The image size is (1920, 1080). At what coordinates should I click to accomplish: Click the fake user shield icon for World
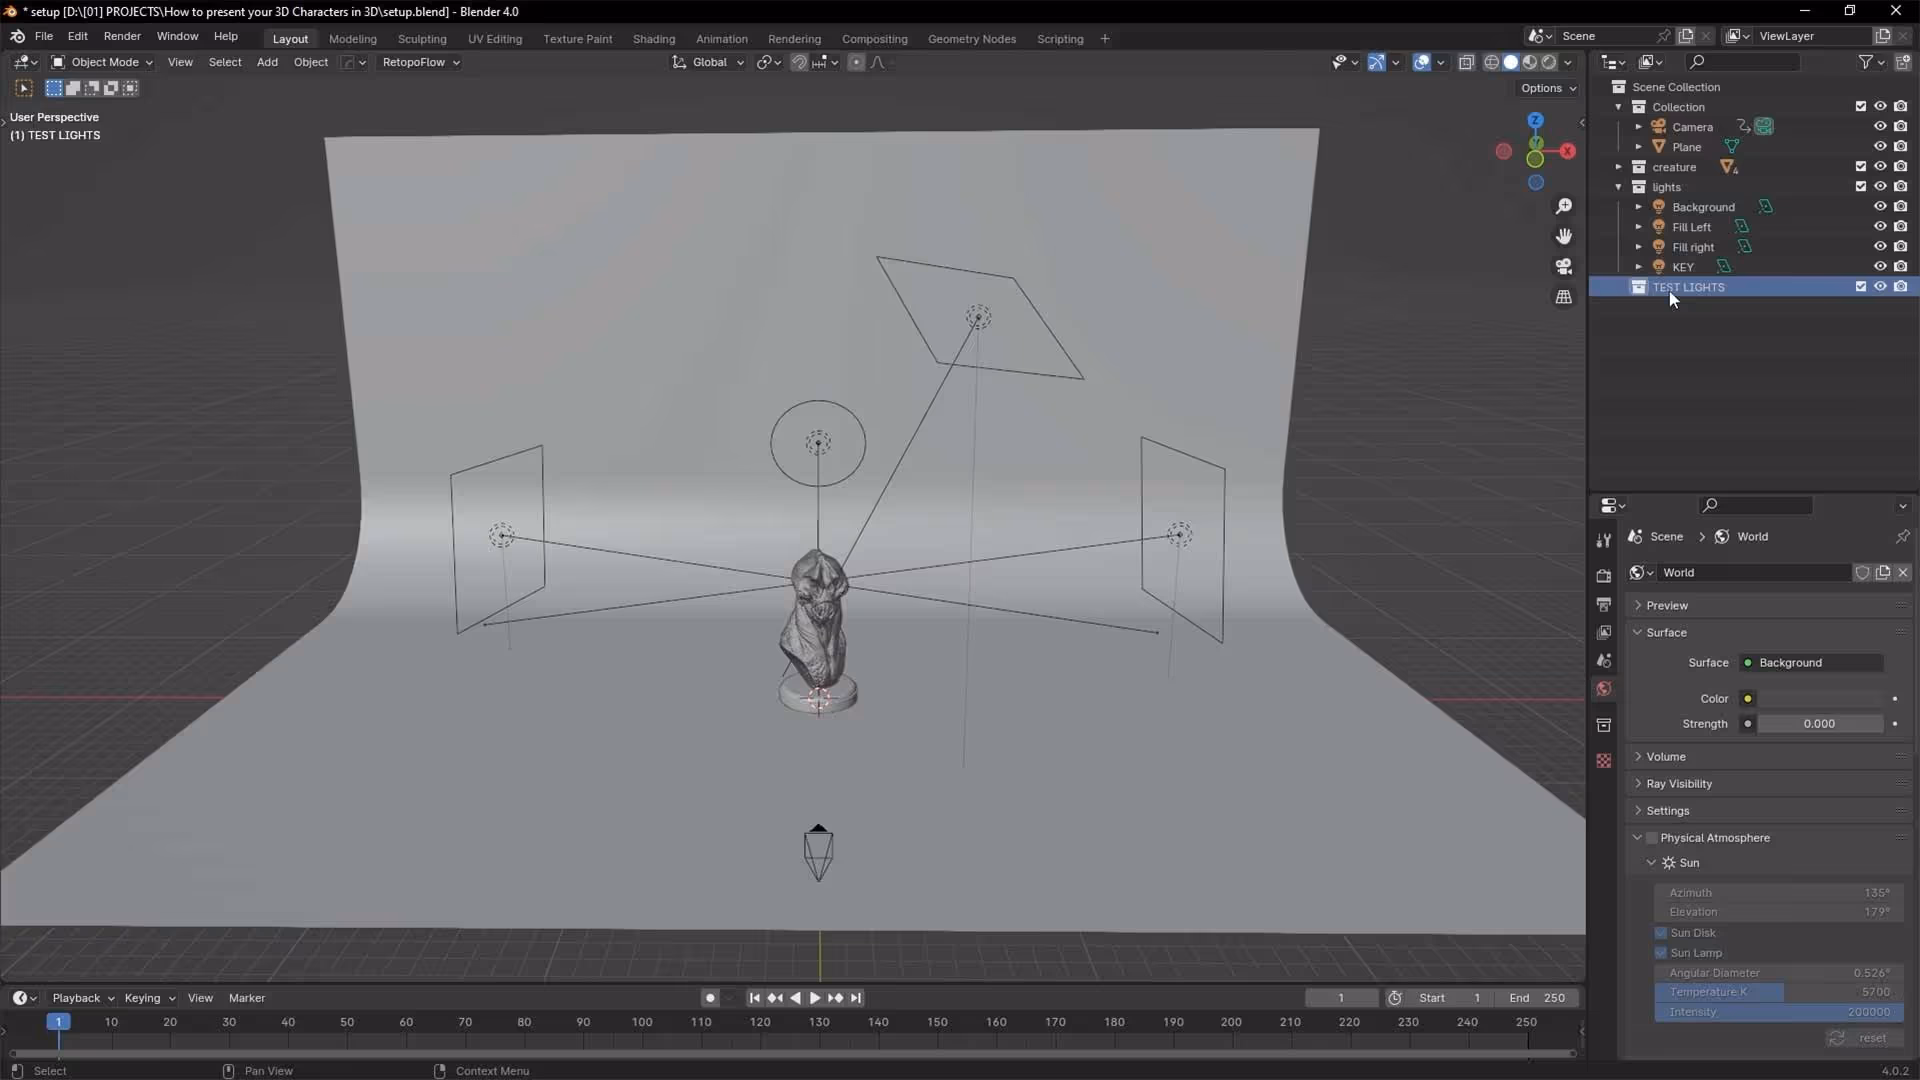[x=1862, y=573]
